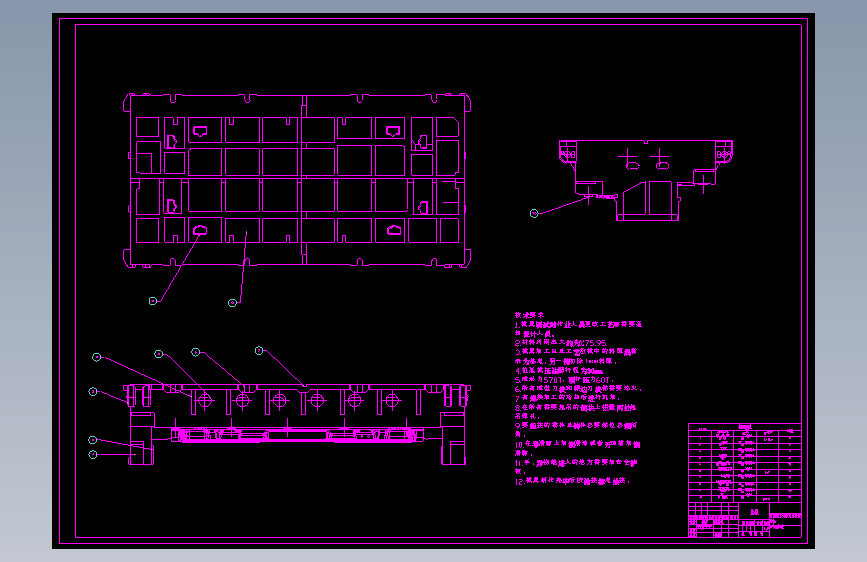This screenshot has height=562, width=867.
Task: Click the technical requirements heading text
Action: (x=529, y=315)
